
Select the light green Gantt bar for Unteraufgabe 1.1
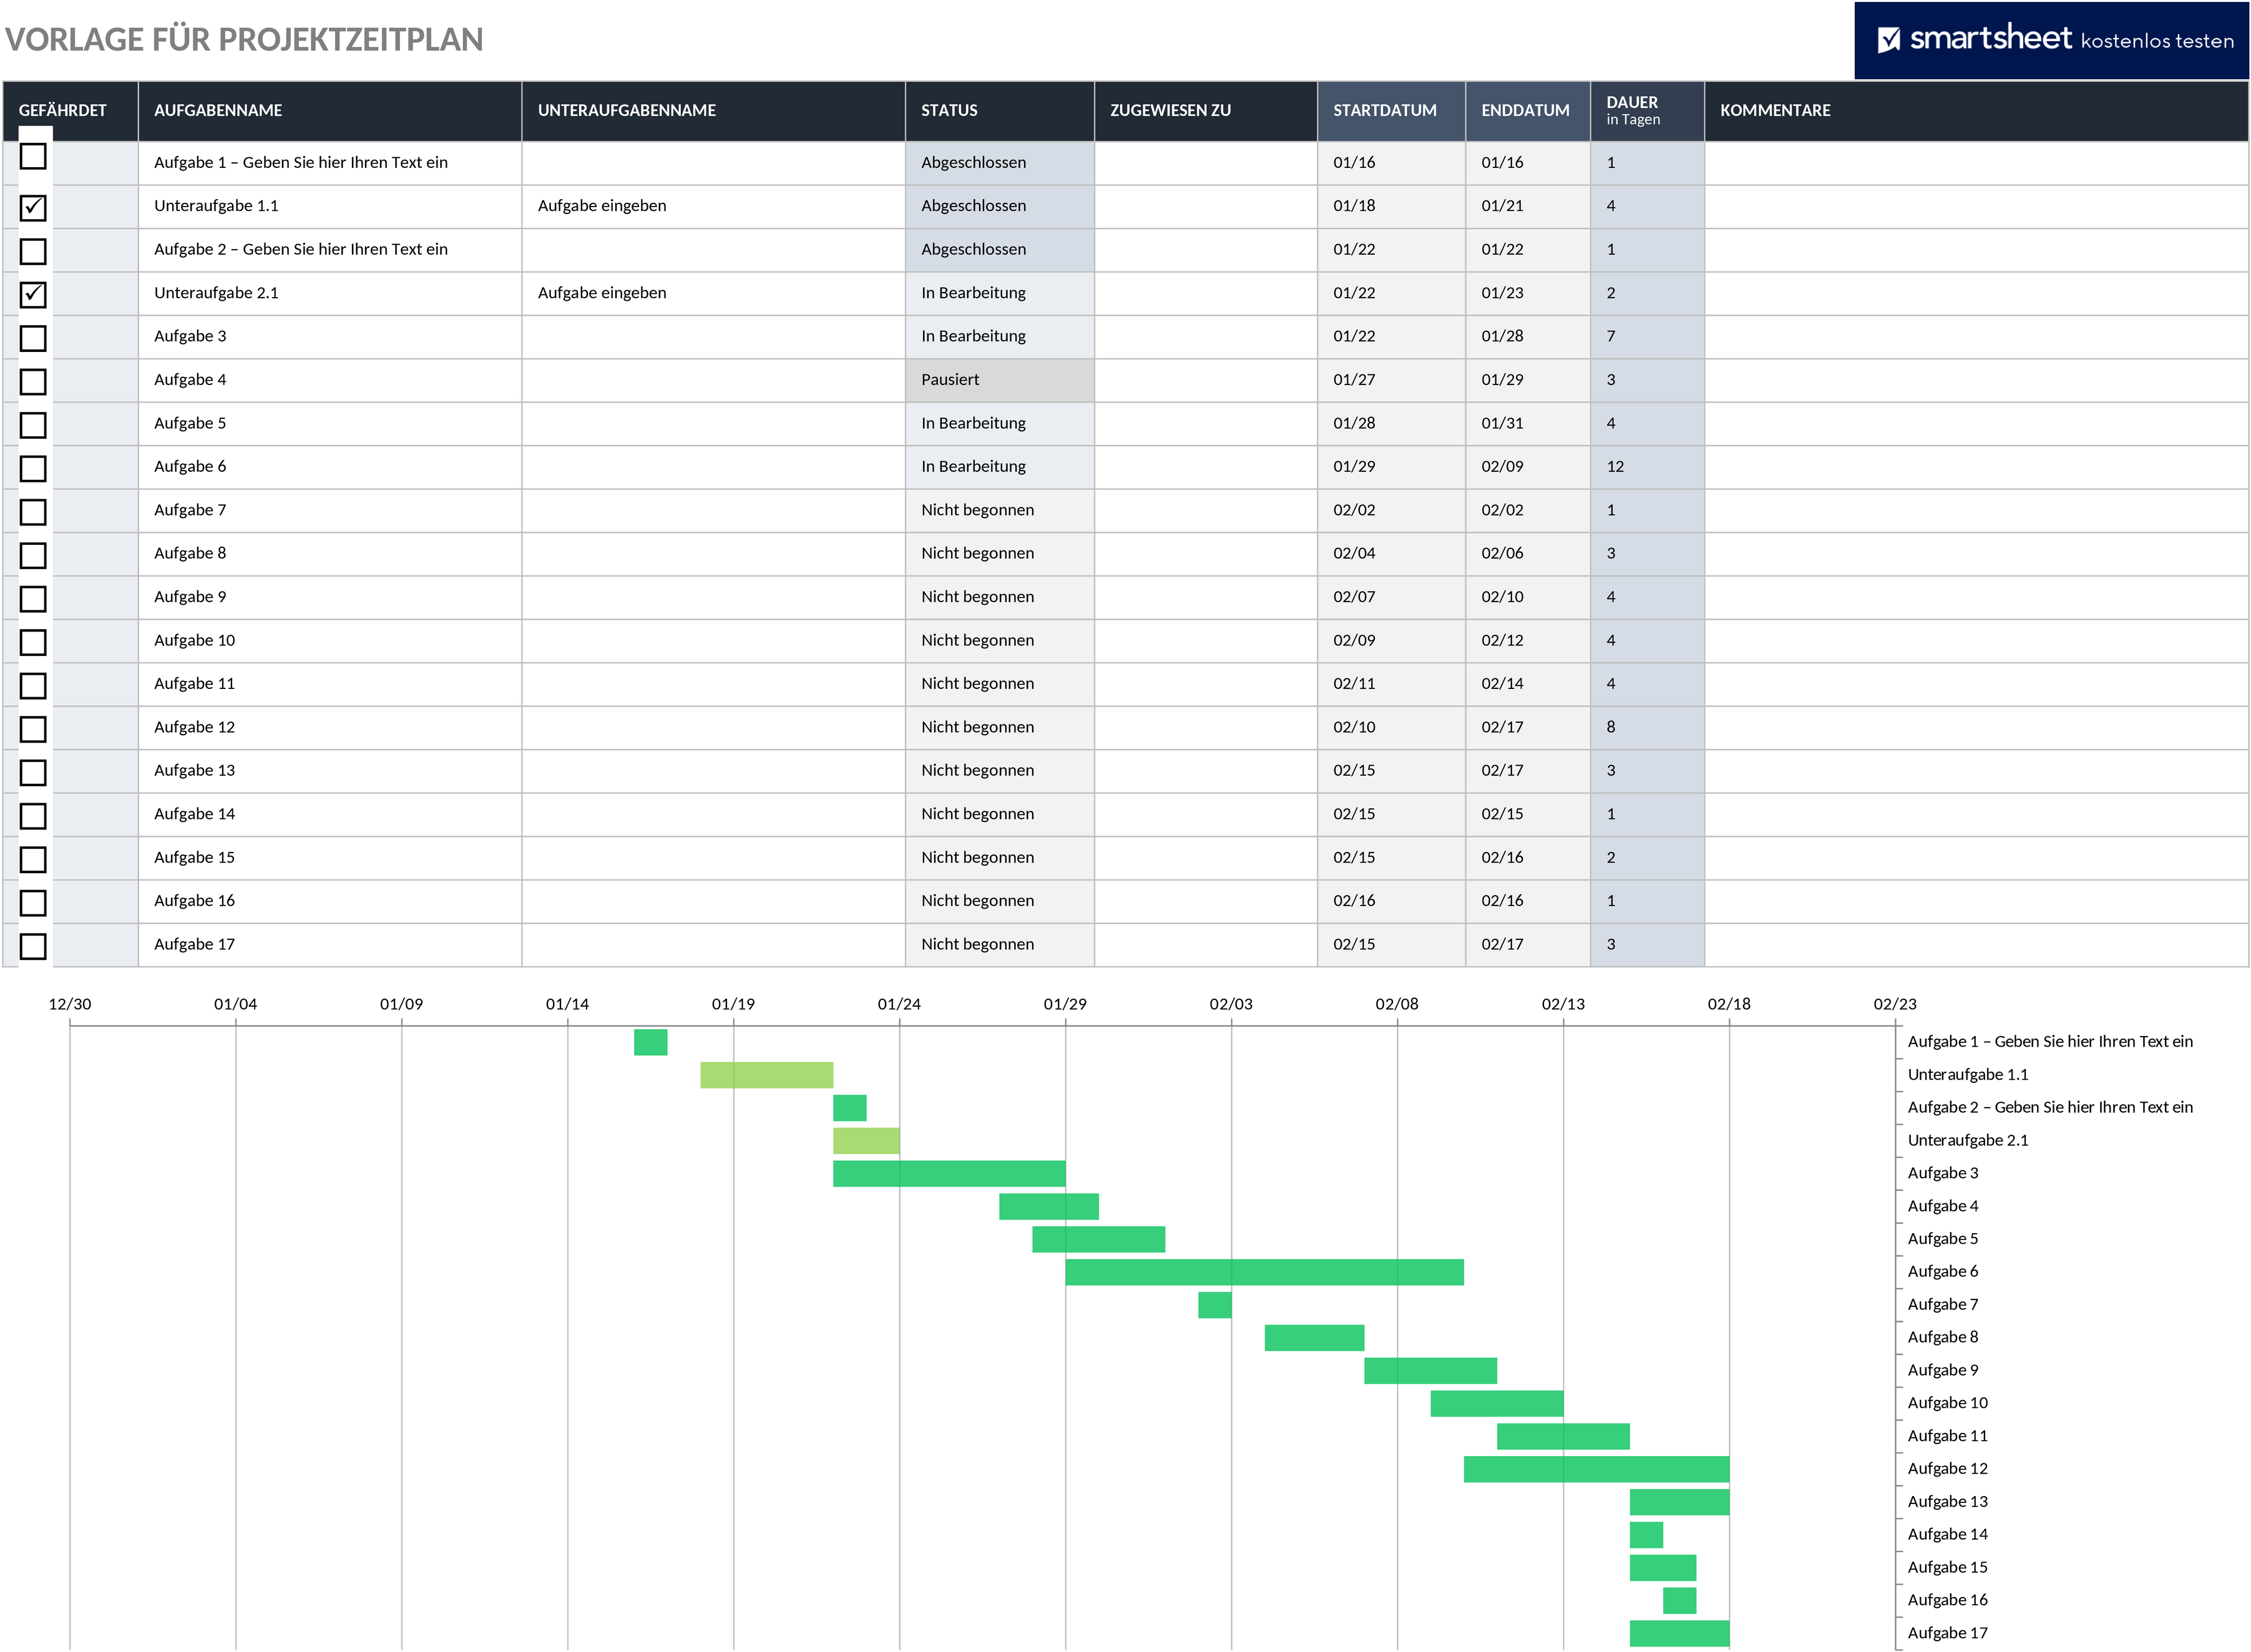click(x=766, y=1075)
